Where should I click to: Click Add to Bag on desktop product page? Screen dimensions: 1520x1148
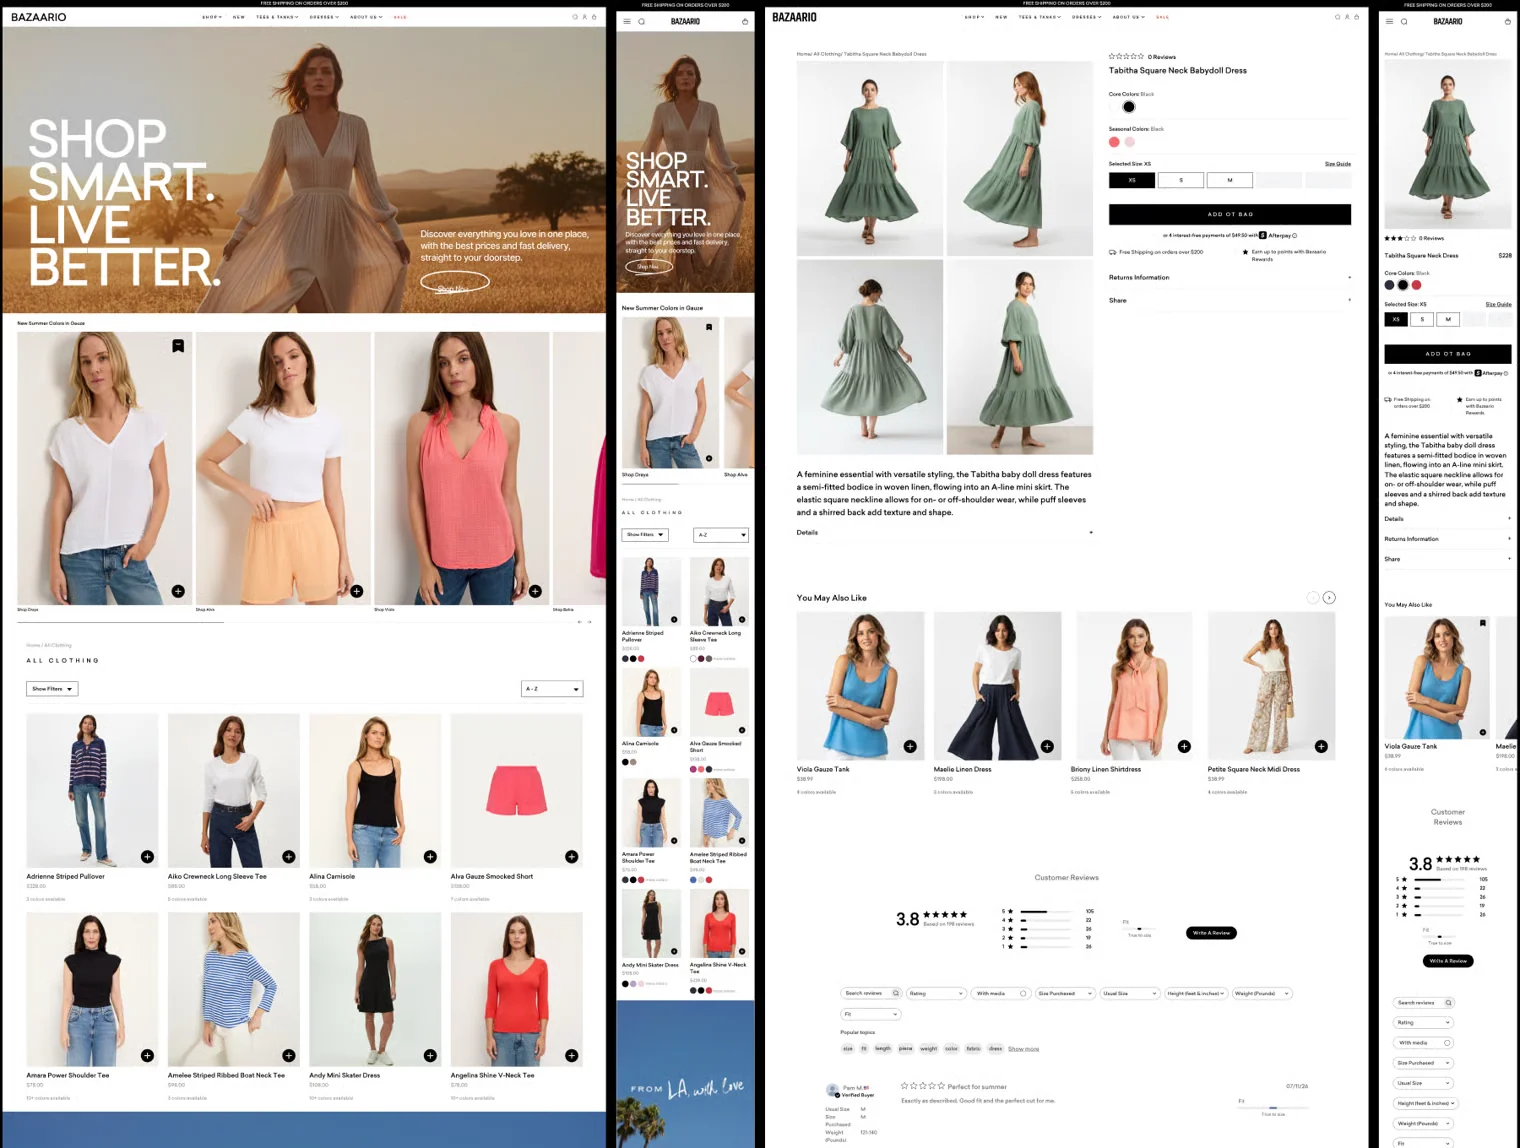pos(1230,214)
